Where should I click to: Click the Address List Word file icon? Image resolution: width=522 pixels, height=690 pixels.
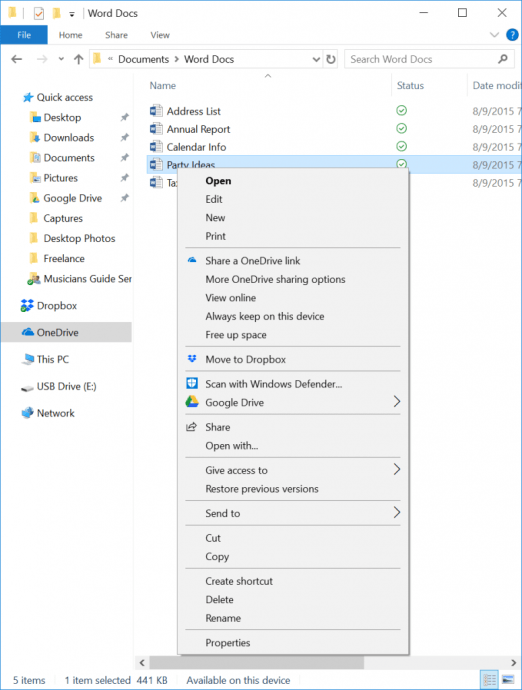(156, 110)
